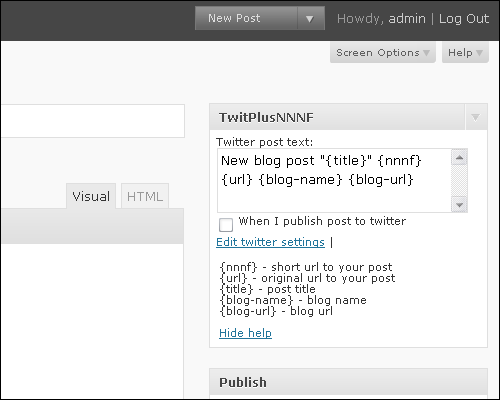Click the 'Twitter post text:' label
The image size is (500, 400).
point(265,142)
